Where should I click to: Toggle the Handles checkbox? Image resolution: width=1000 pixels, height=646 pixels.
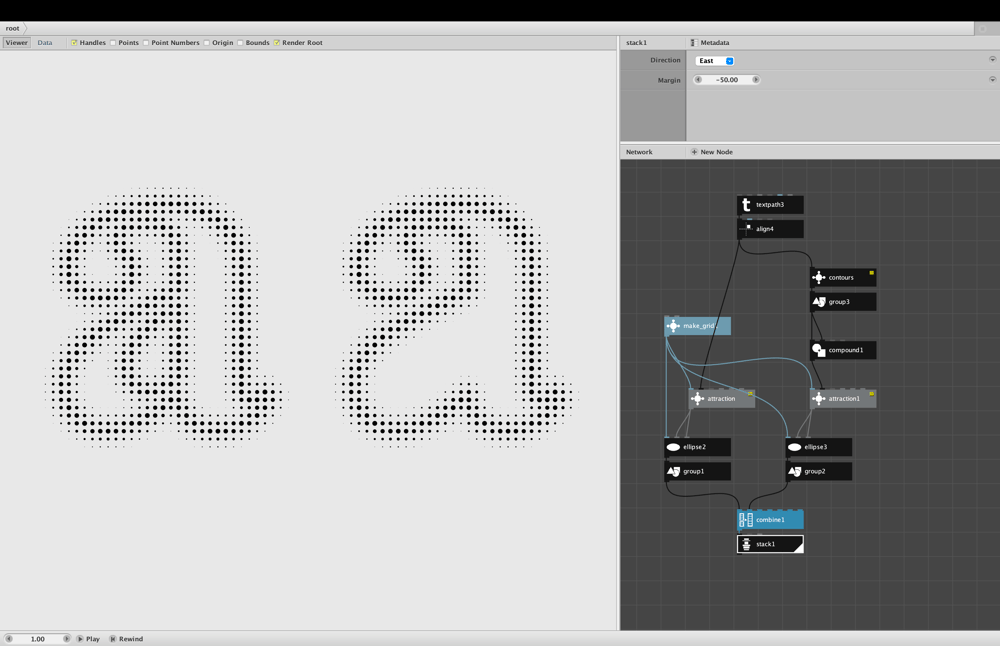coord(74,43)
